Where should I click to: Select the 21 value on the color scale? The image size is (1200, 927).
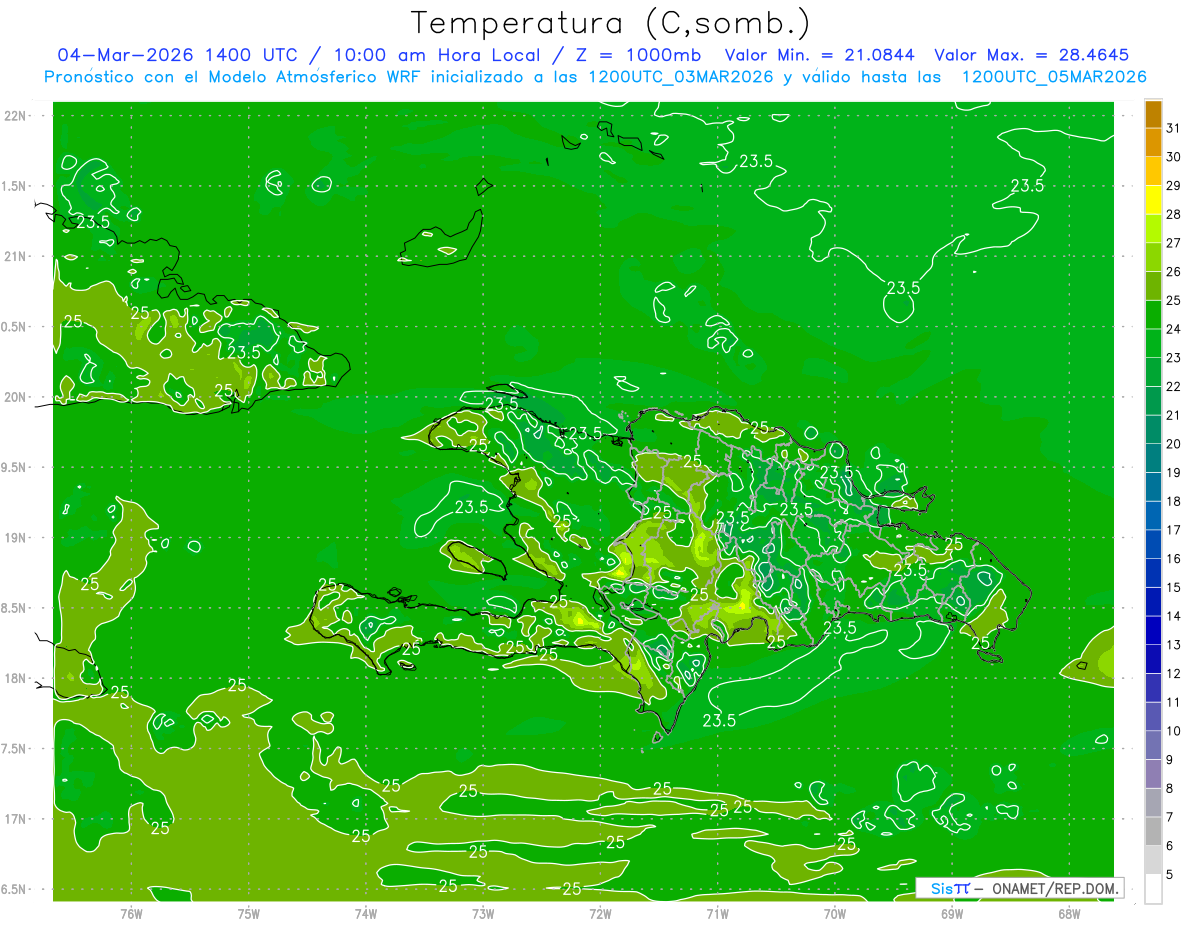pyautogui.click(x=1173, y=415)
